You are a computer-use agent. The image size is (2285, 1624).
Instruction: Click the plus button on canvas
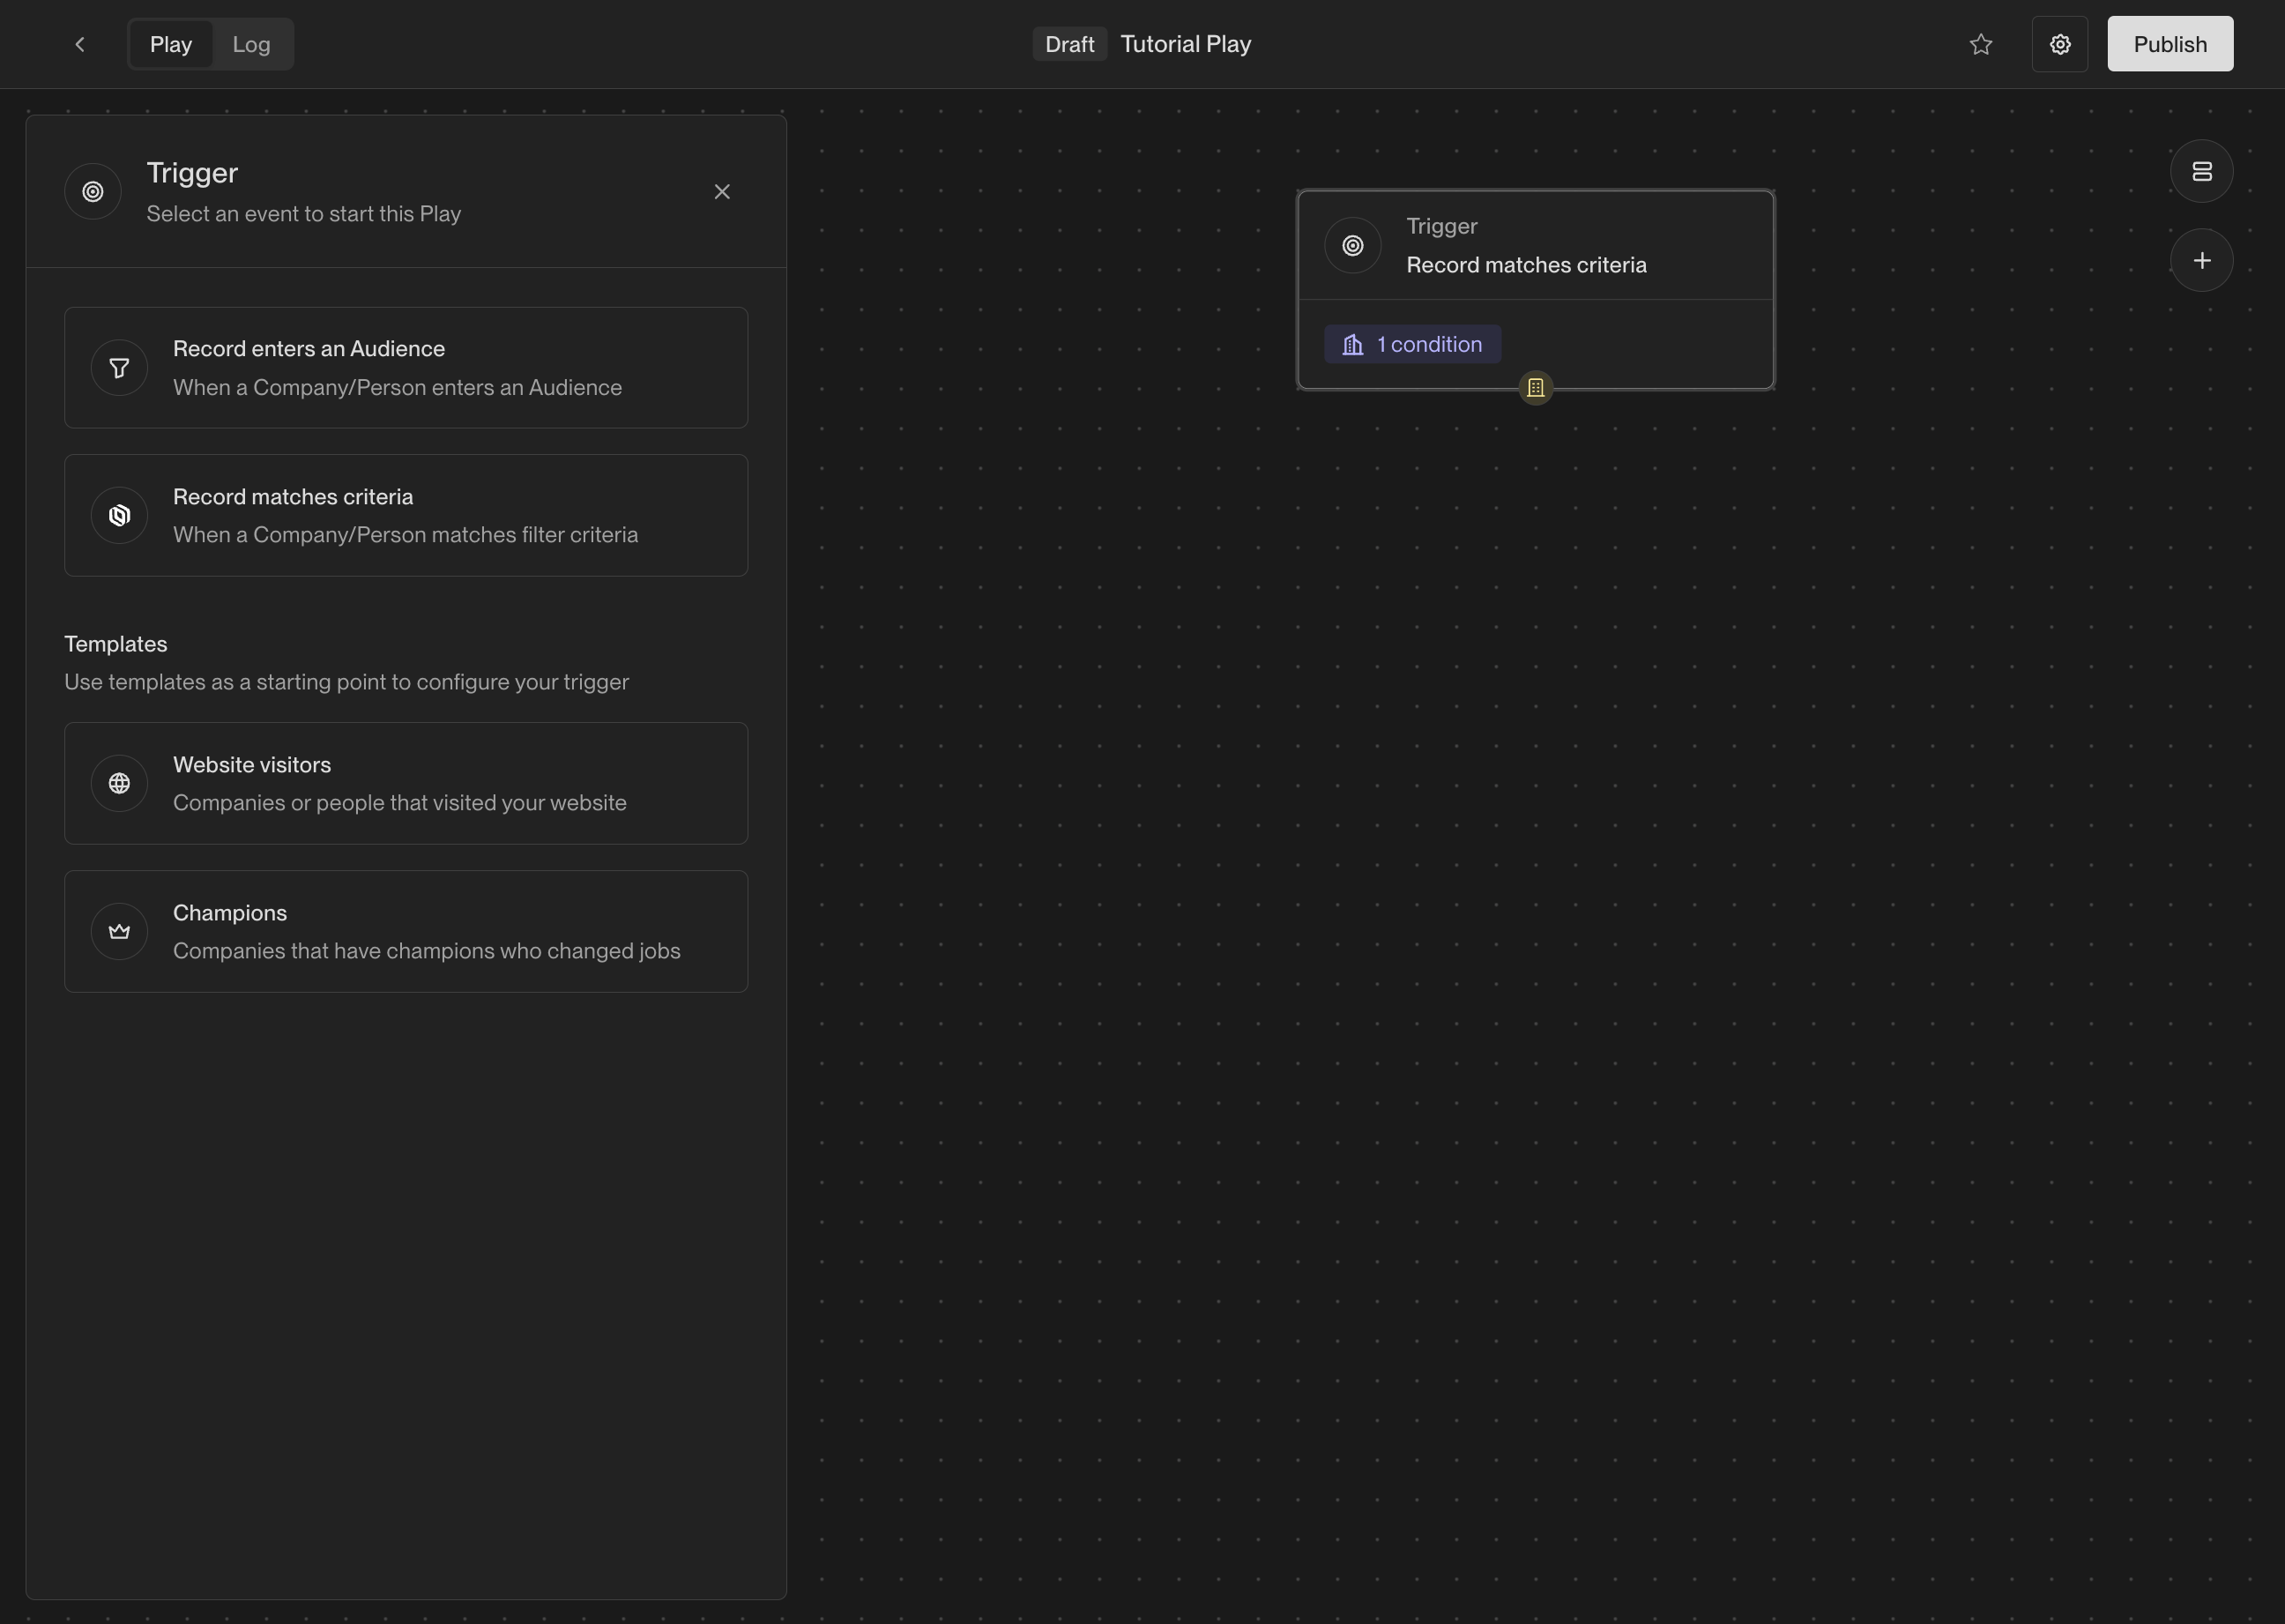pyautogui.click(x=2202, y=261)
